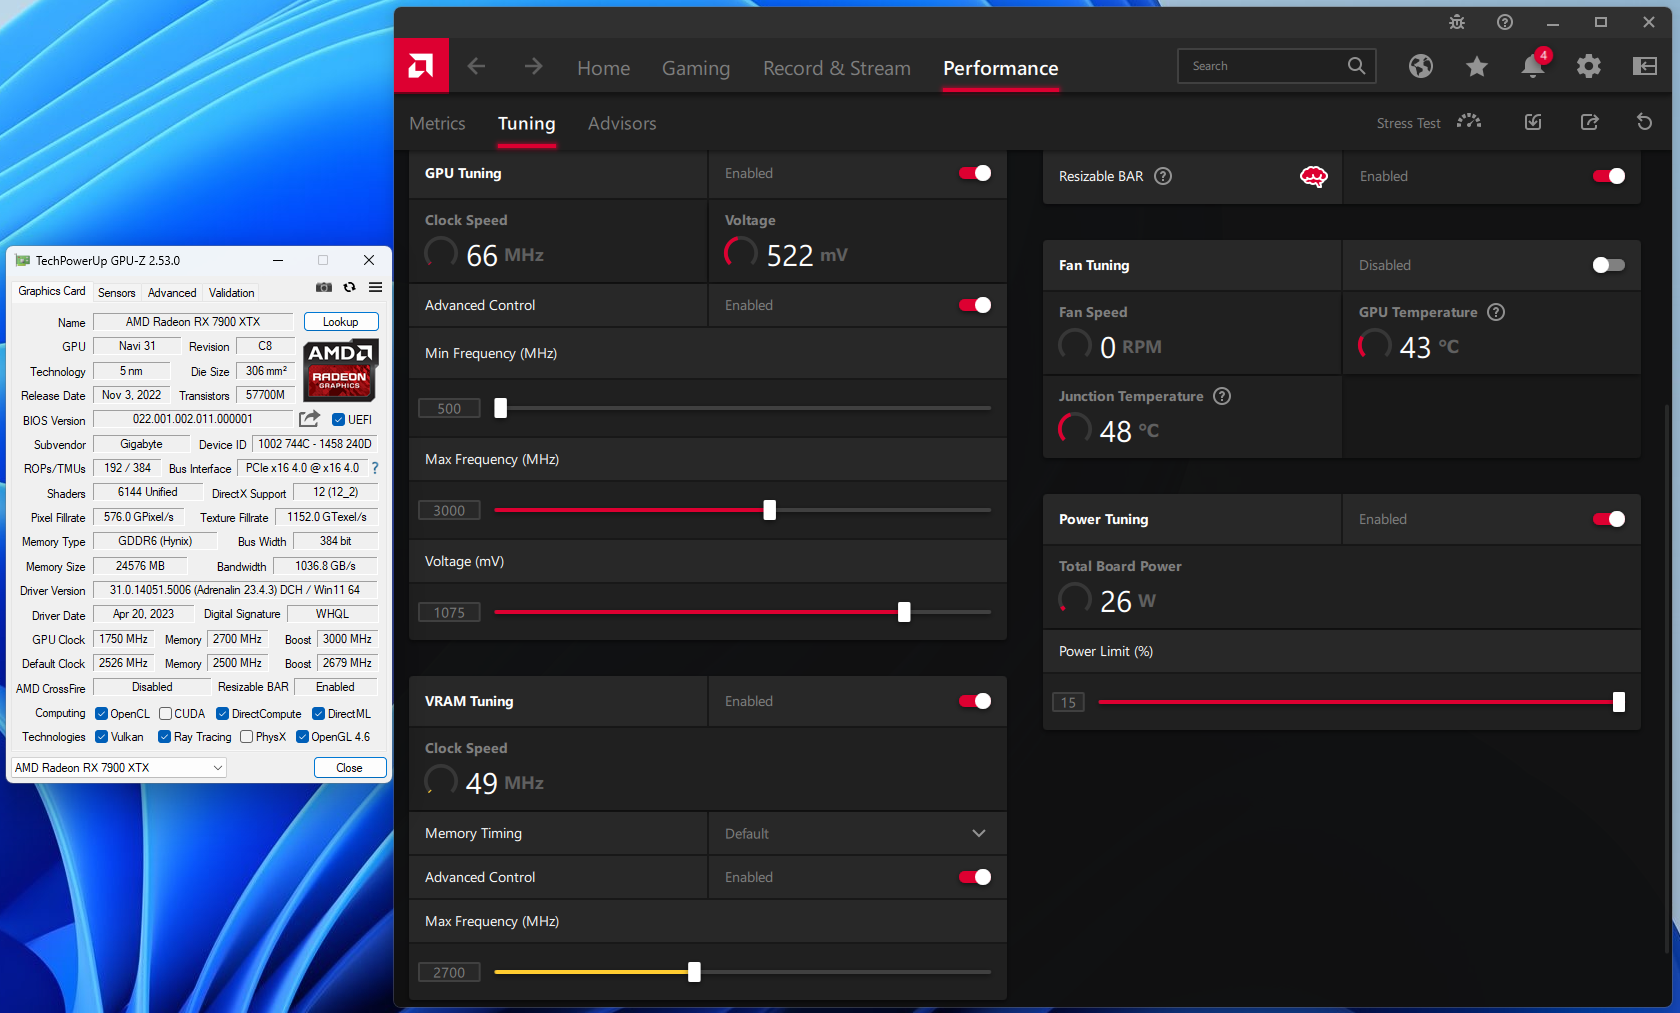The width and height of the screenshot is (1680, 1013).
Task: Launch Stress Test icon
Action: click(1469, 122)
